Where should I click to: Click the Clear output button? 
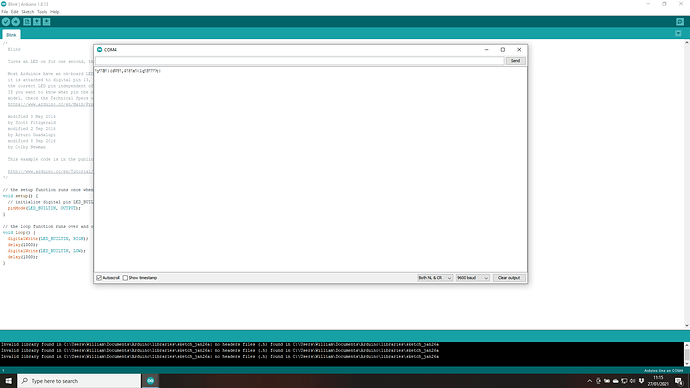tap(509, 278)
